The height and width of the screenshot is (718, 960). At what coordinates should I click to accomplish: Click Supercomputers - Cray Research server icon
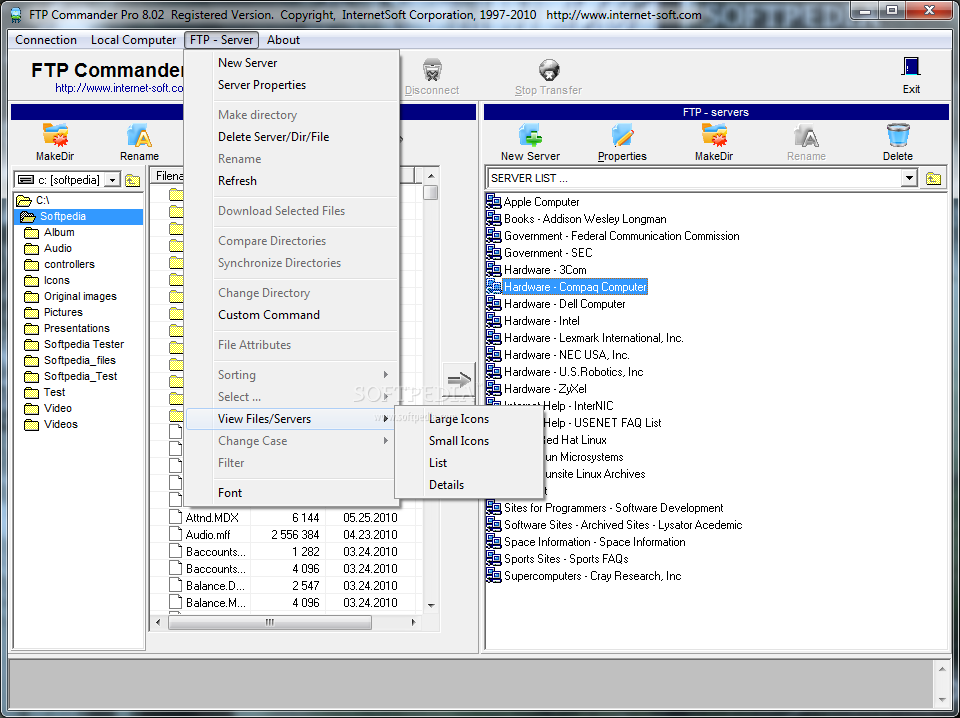[x=493, y=575]
